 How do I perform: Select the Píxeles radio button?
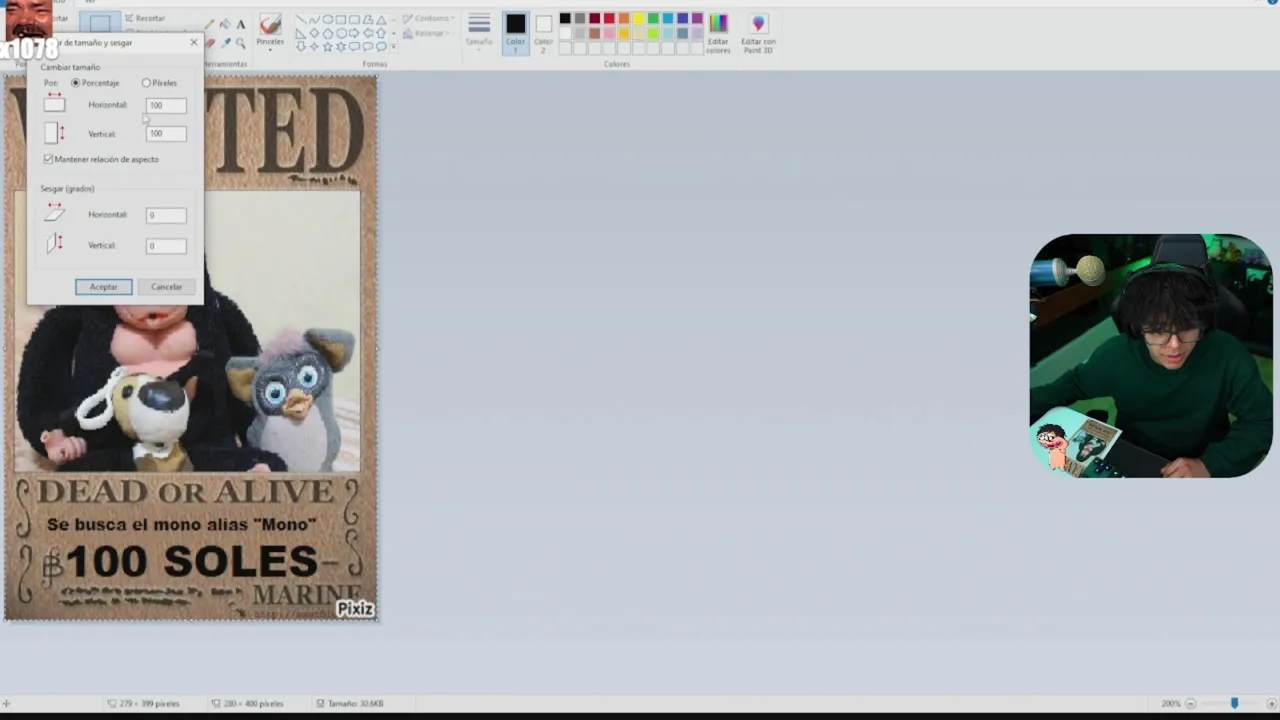pos(146,83)
